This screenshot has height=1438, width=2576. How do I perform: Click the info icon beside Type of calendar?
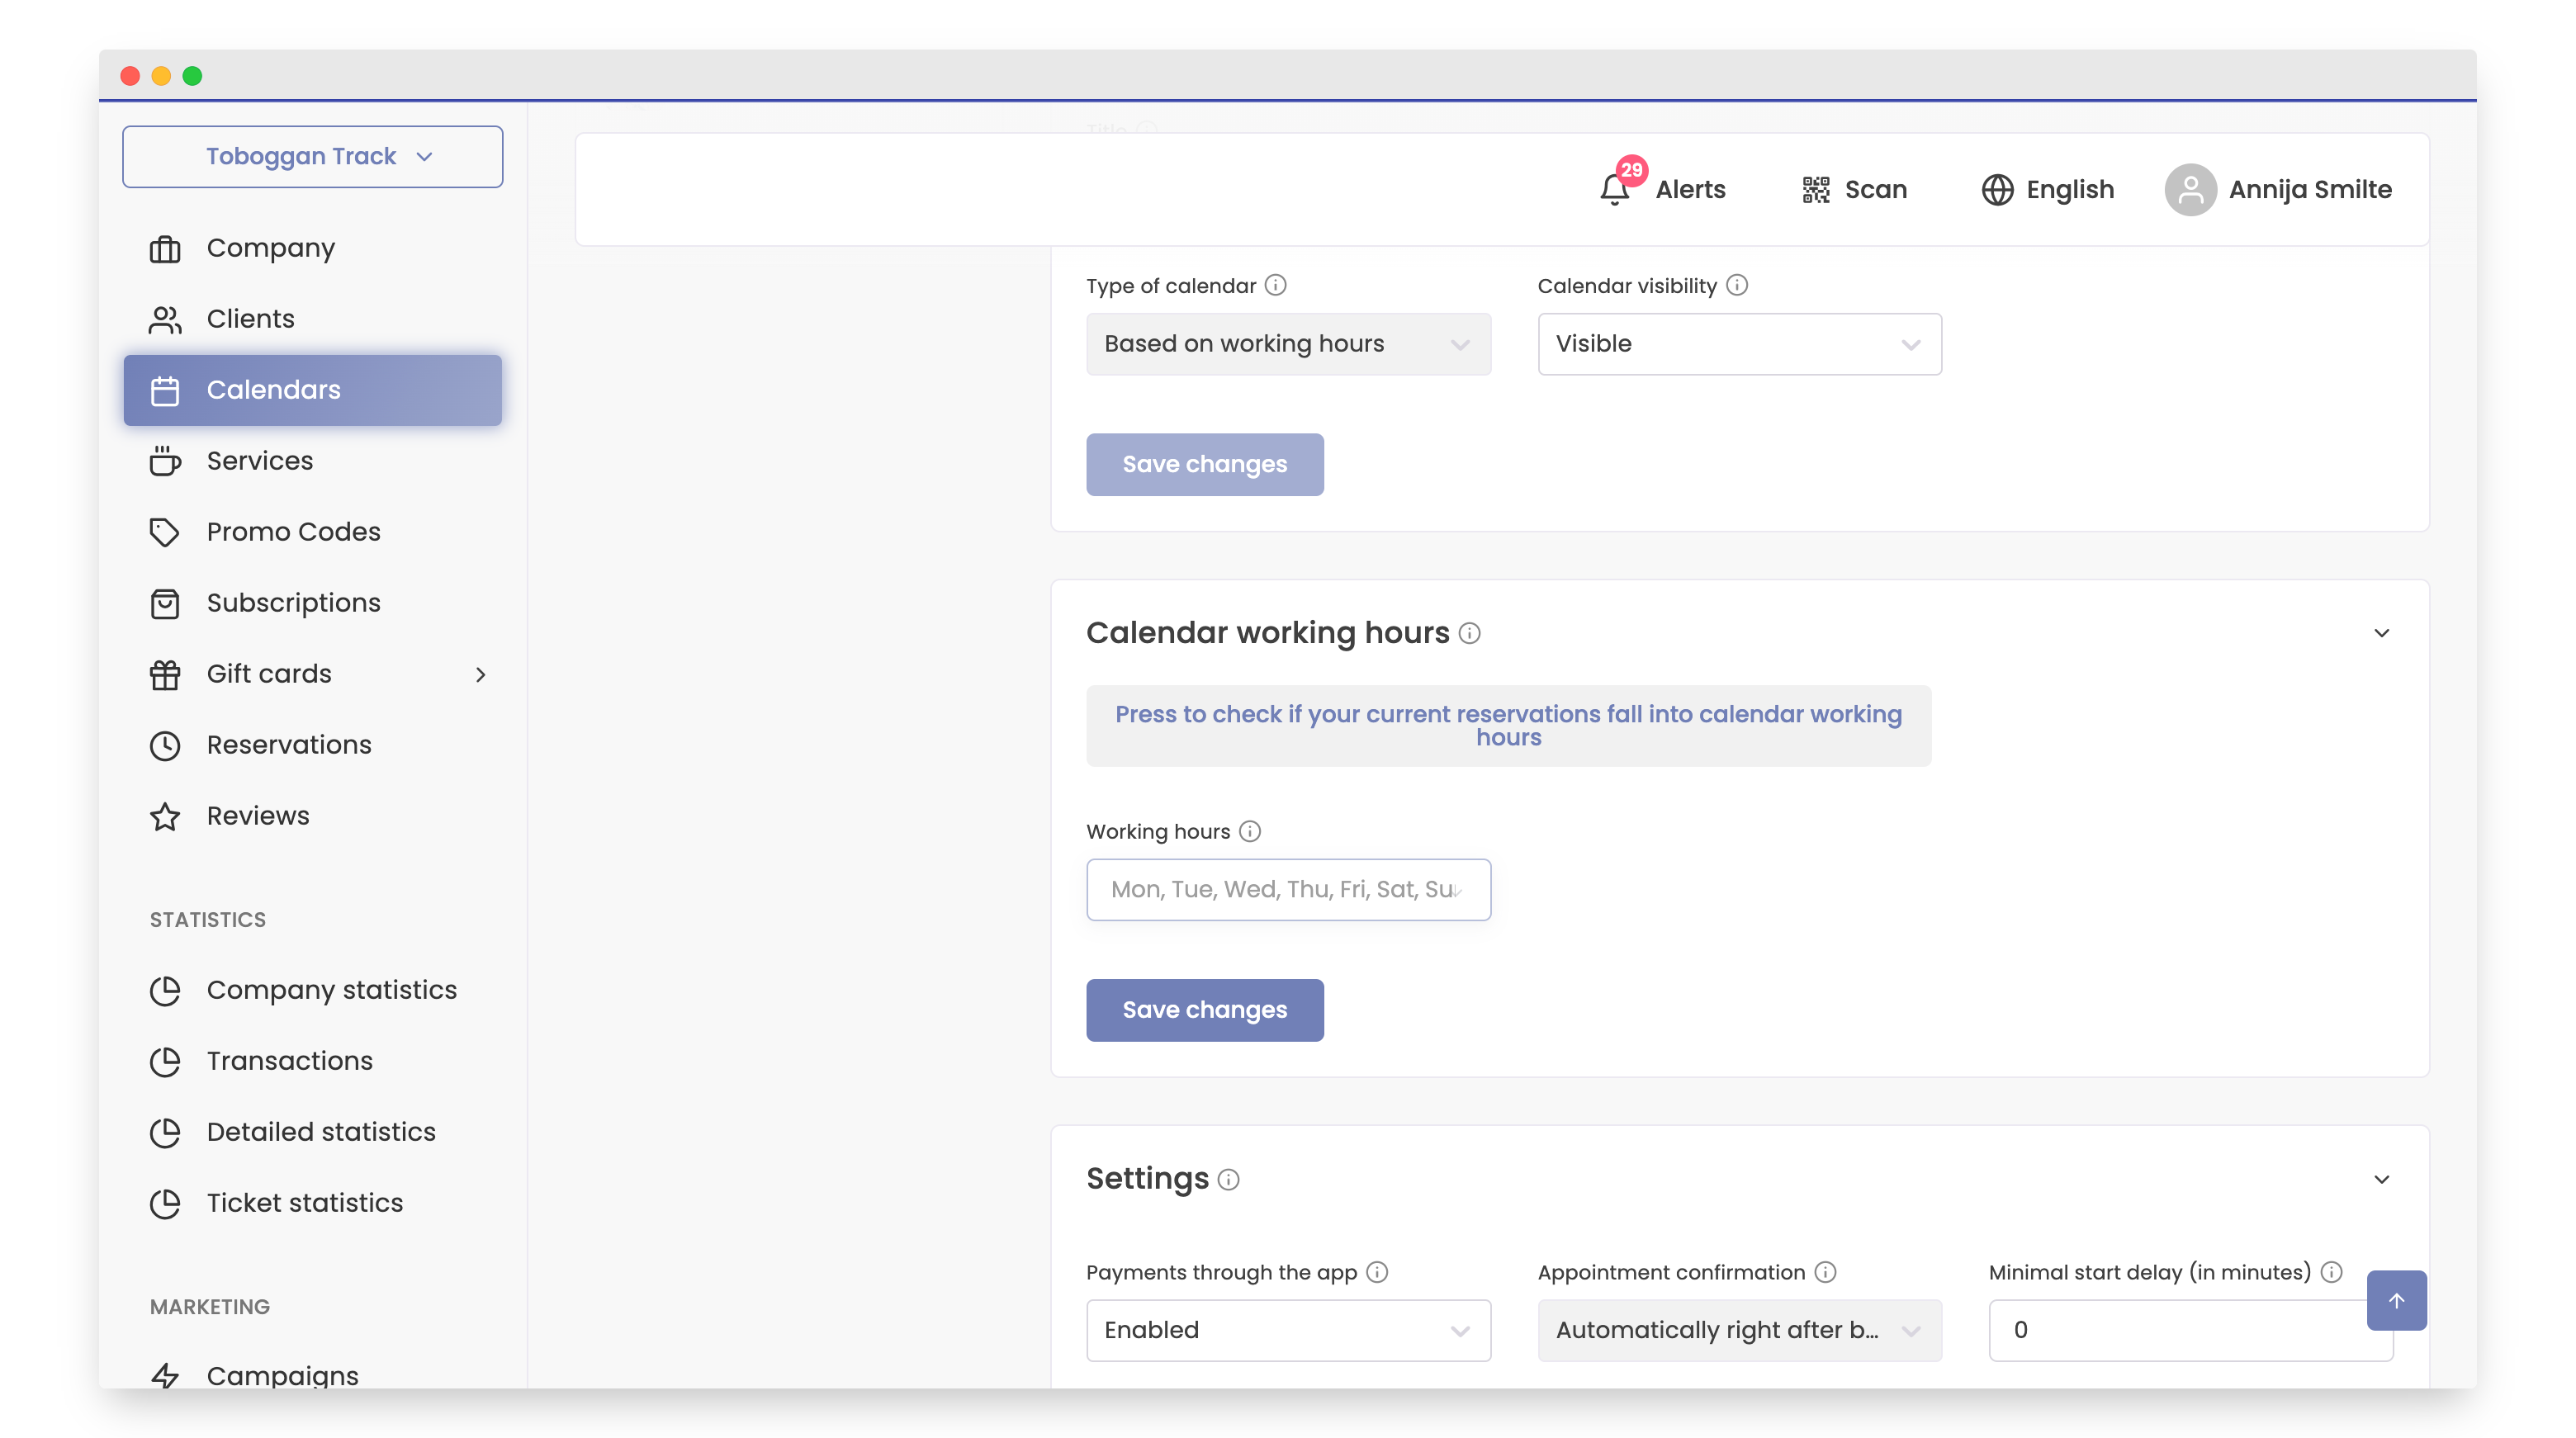pos(1275,285)
